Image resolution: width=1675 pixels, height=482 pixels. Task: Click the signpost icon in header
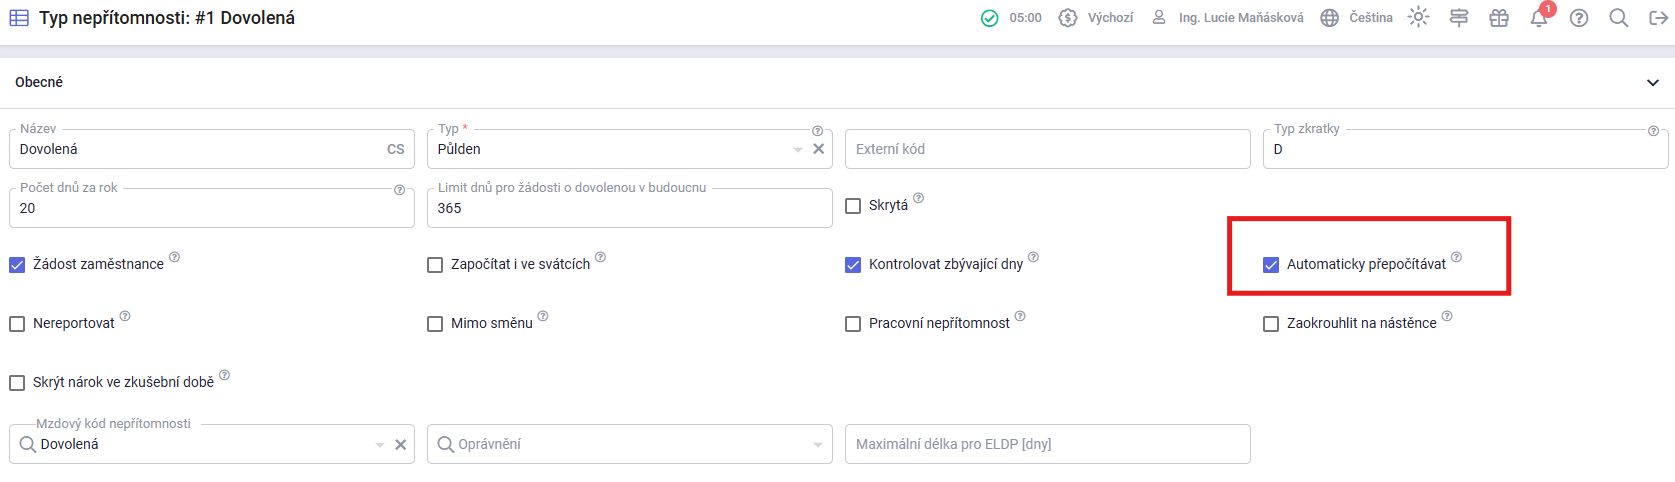tap(1459, 18)
